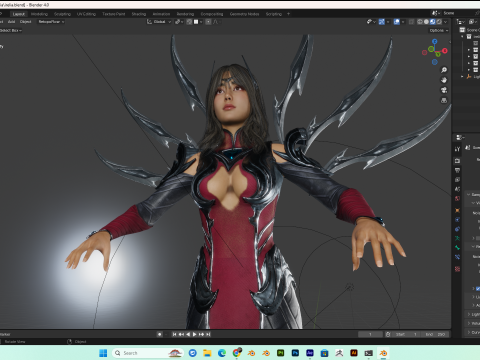Switch to rendered viewport shading
Viewport: 480px width, 360px height.
pos(439,22)
